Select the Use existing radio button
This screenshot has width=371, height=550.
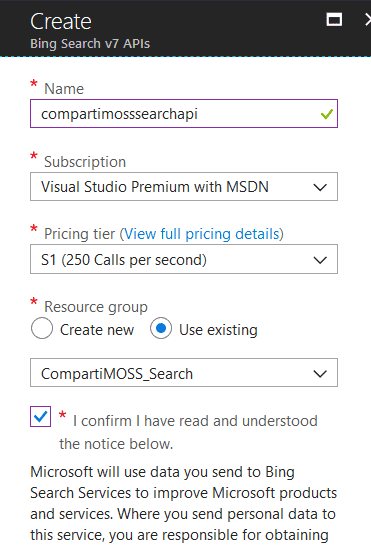pyautogui.click(x=161, y=328)
